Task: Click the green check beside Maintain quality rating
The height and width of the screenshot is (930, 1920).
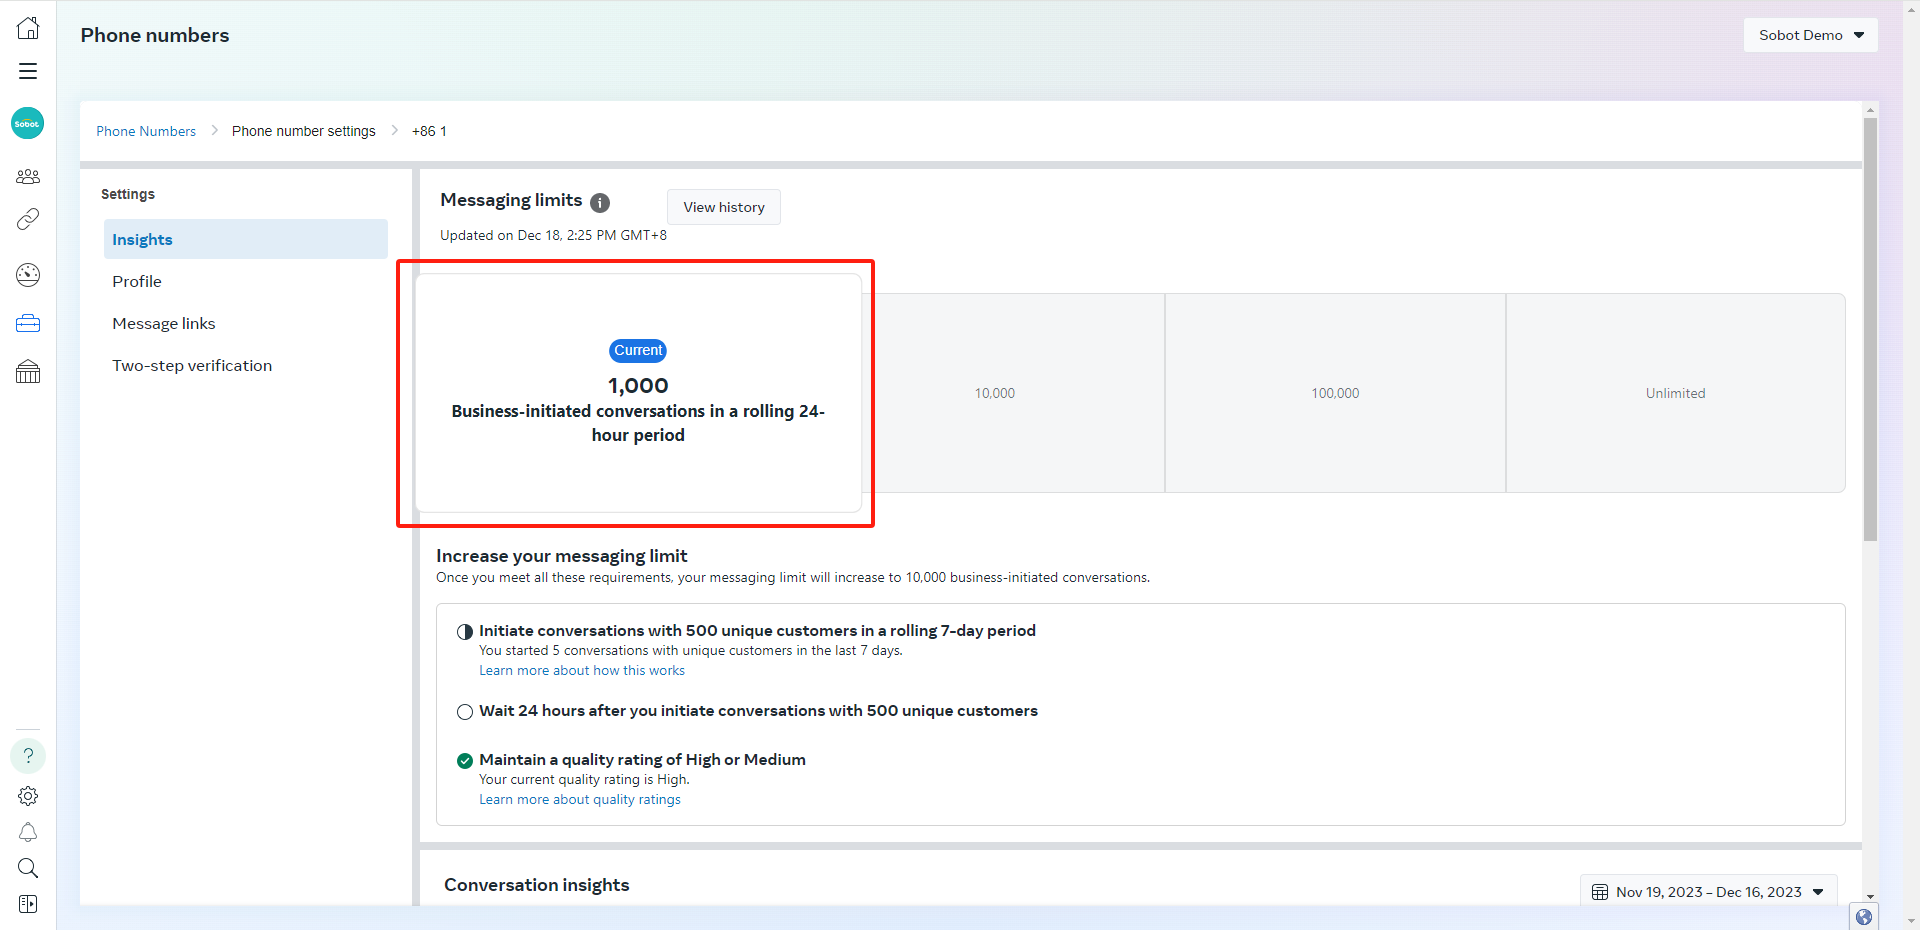Action: coord(465,761)
